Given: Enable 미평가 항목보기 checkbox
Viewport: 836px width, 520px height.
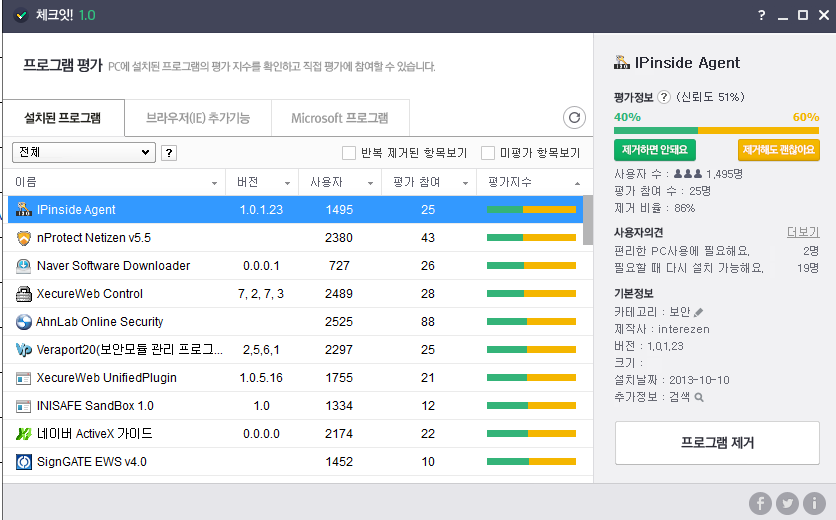Looking at the screenshot, I should tap(488, 153).
